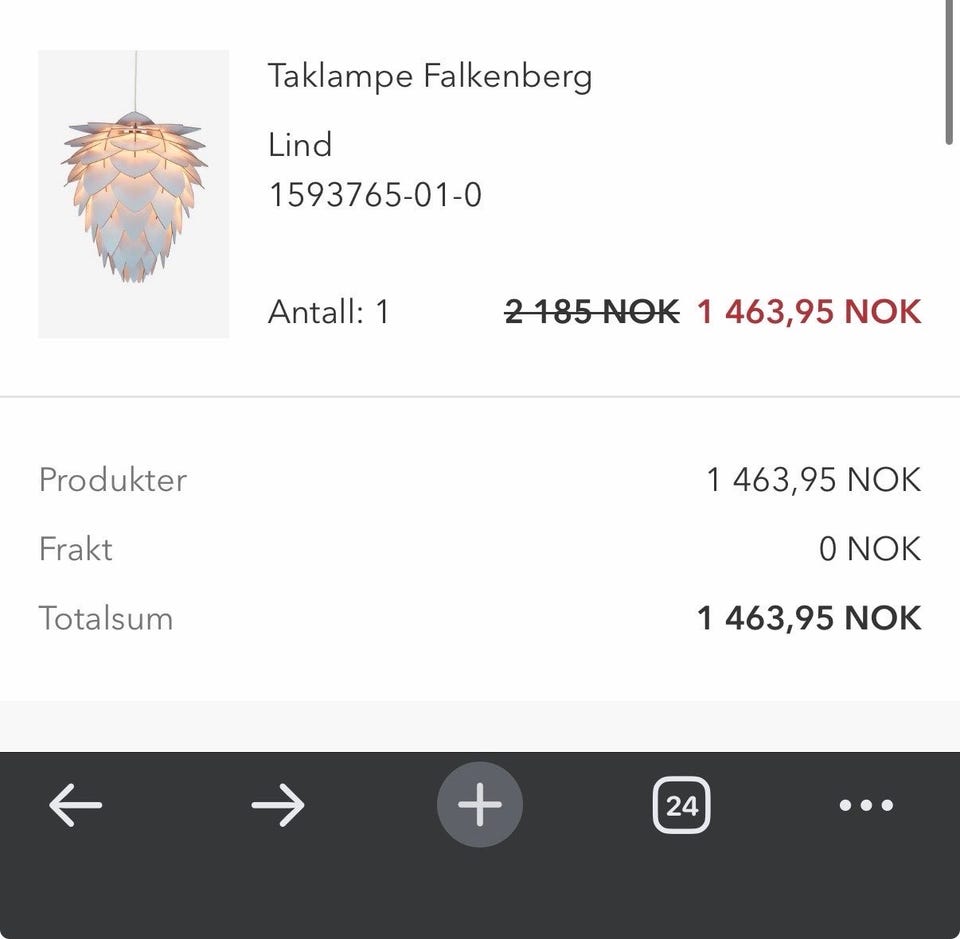
Task: View all open tabs via the tab switcher
Action: 680,804
